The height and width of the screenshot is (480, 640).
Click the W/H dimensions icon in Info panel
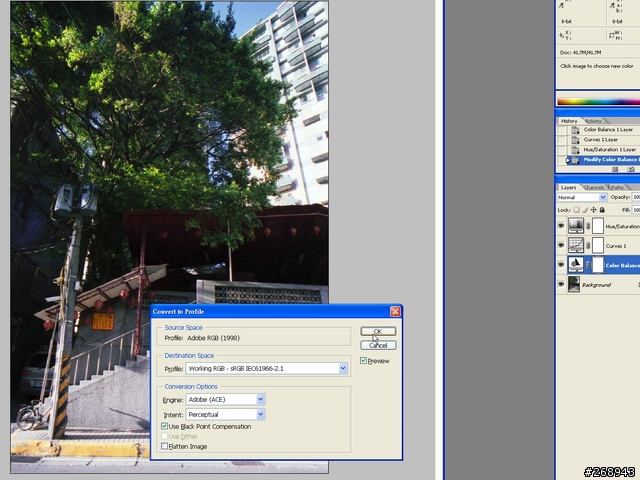[x=612, y=36]
